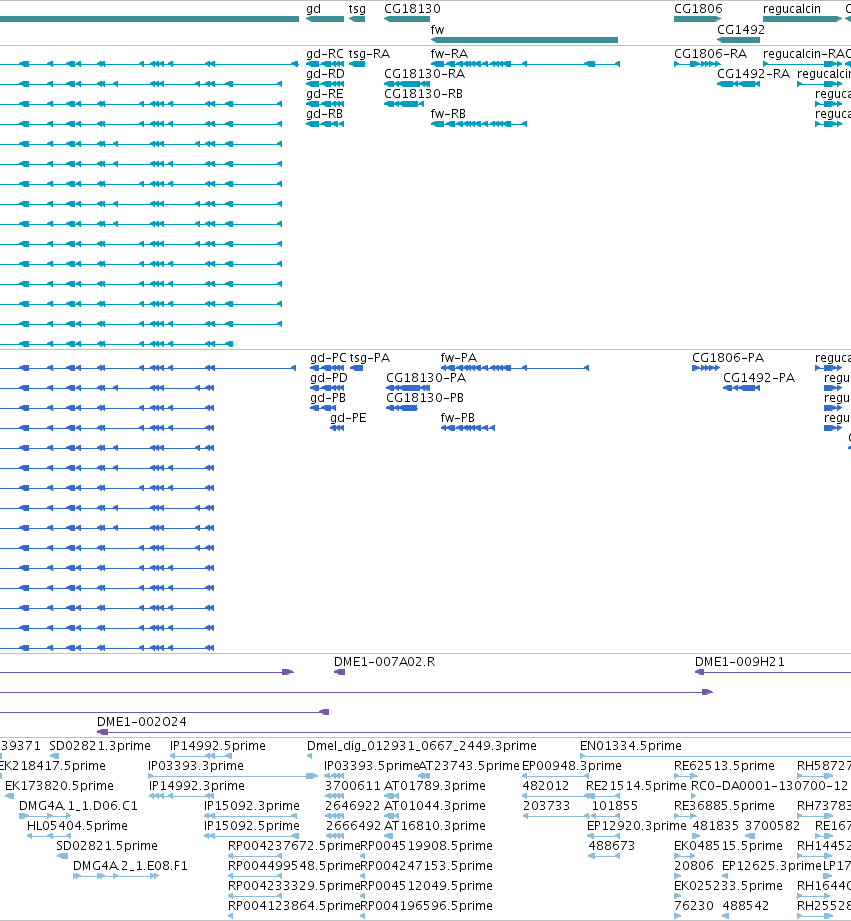Select the fw-PA protein label

(x=459, y=358)
